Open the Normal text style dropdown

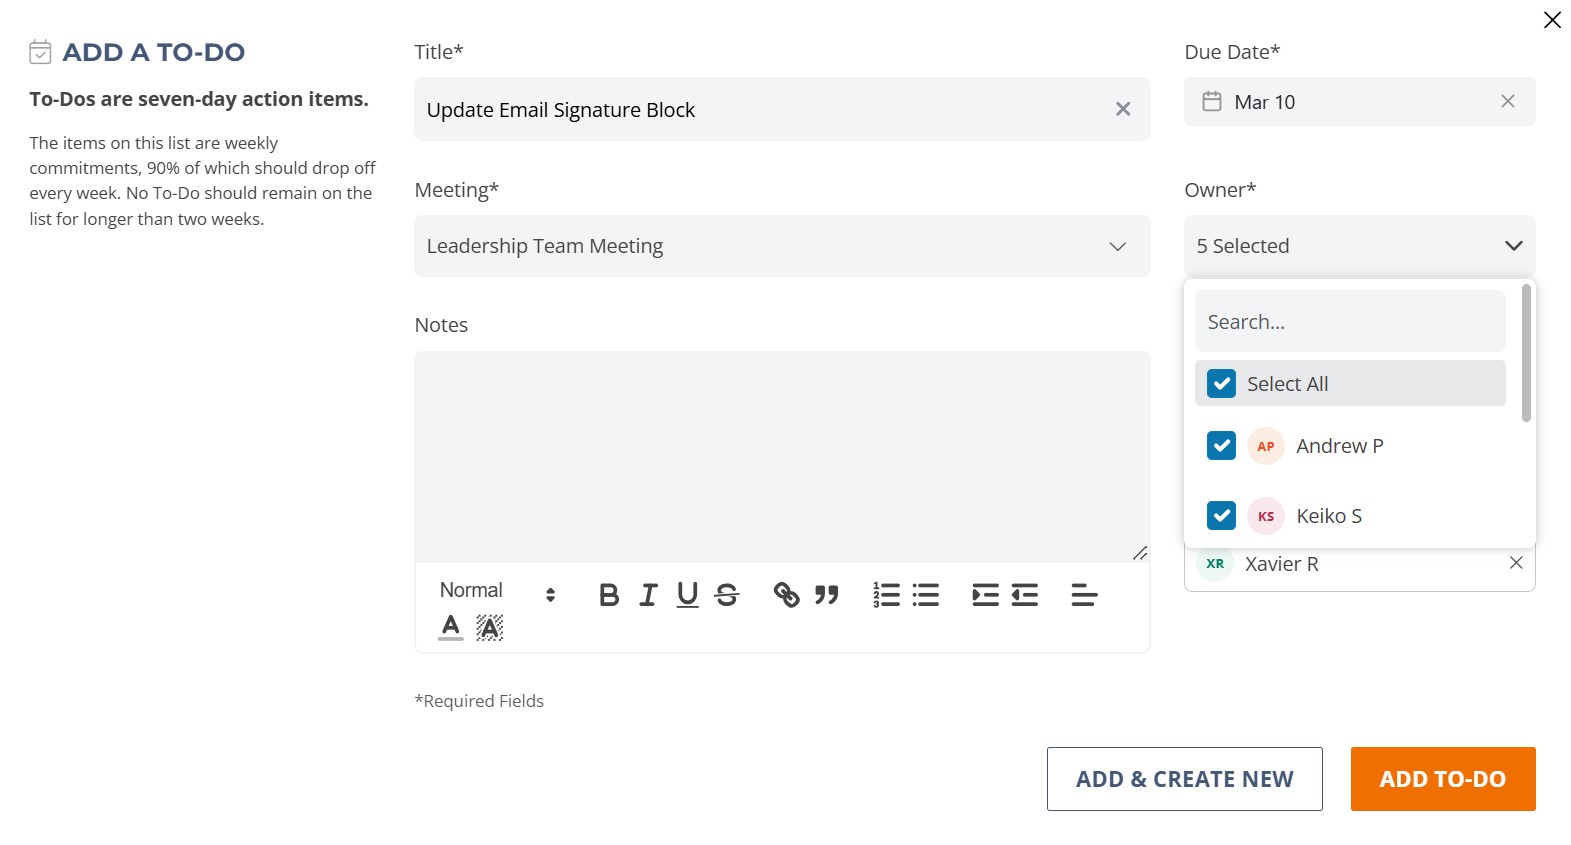[497, 591]
